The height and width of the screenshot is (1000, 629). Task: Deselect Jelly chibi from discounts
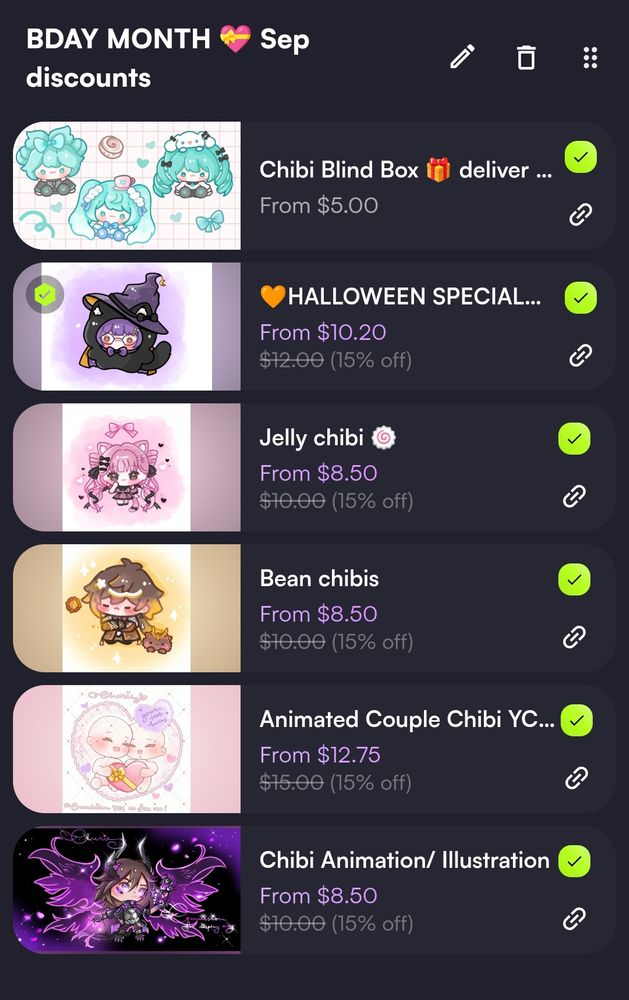pos(574,439)
